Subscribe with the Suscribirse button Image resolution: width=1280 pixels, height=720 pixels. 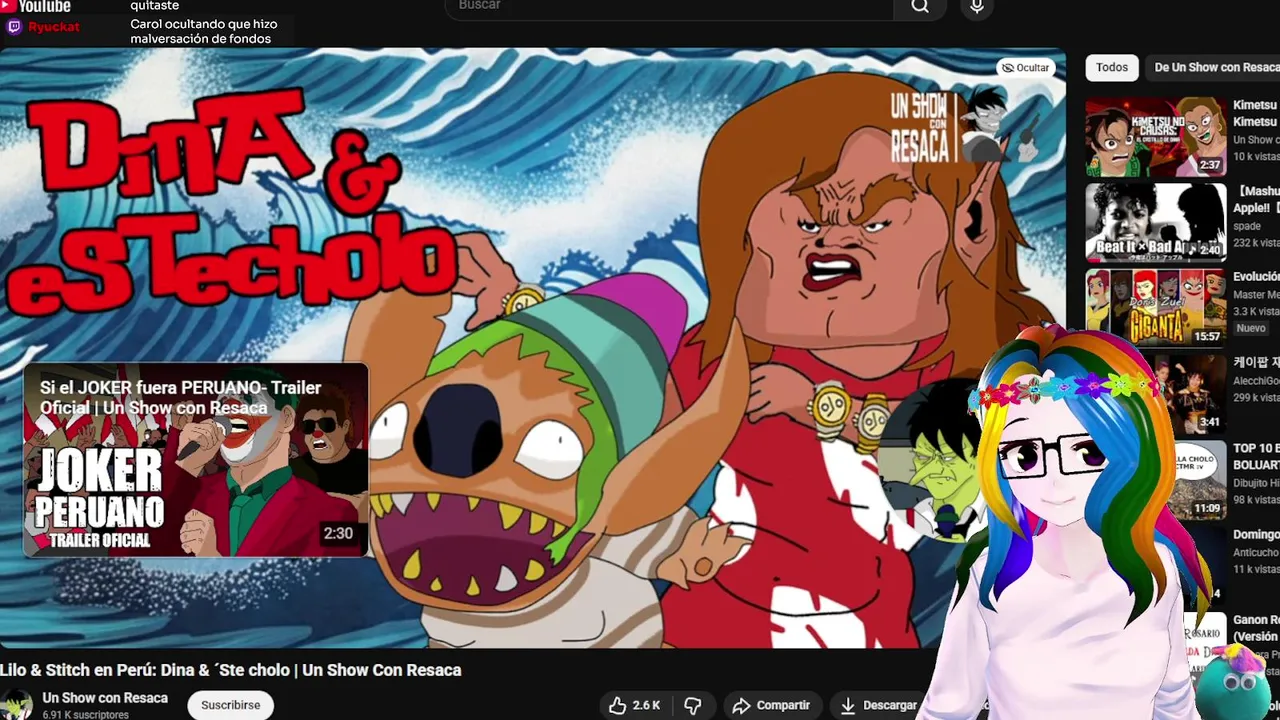[x=230, y=705]
